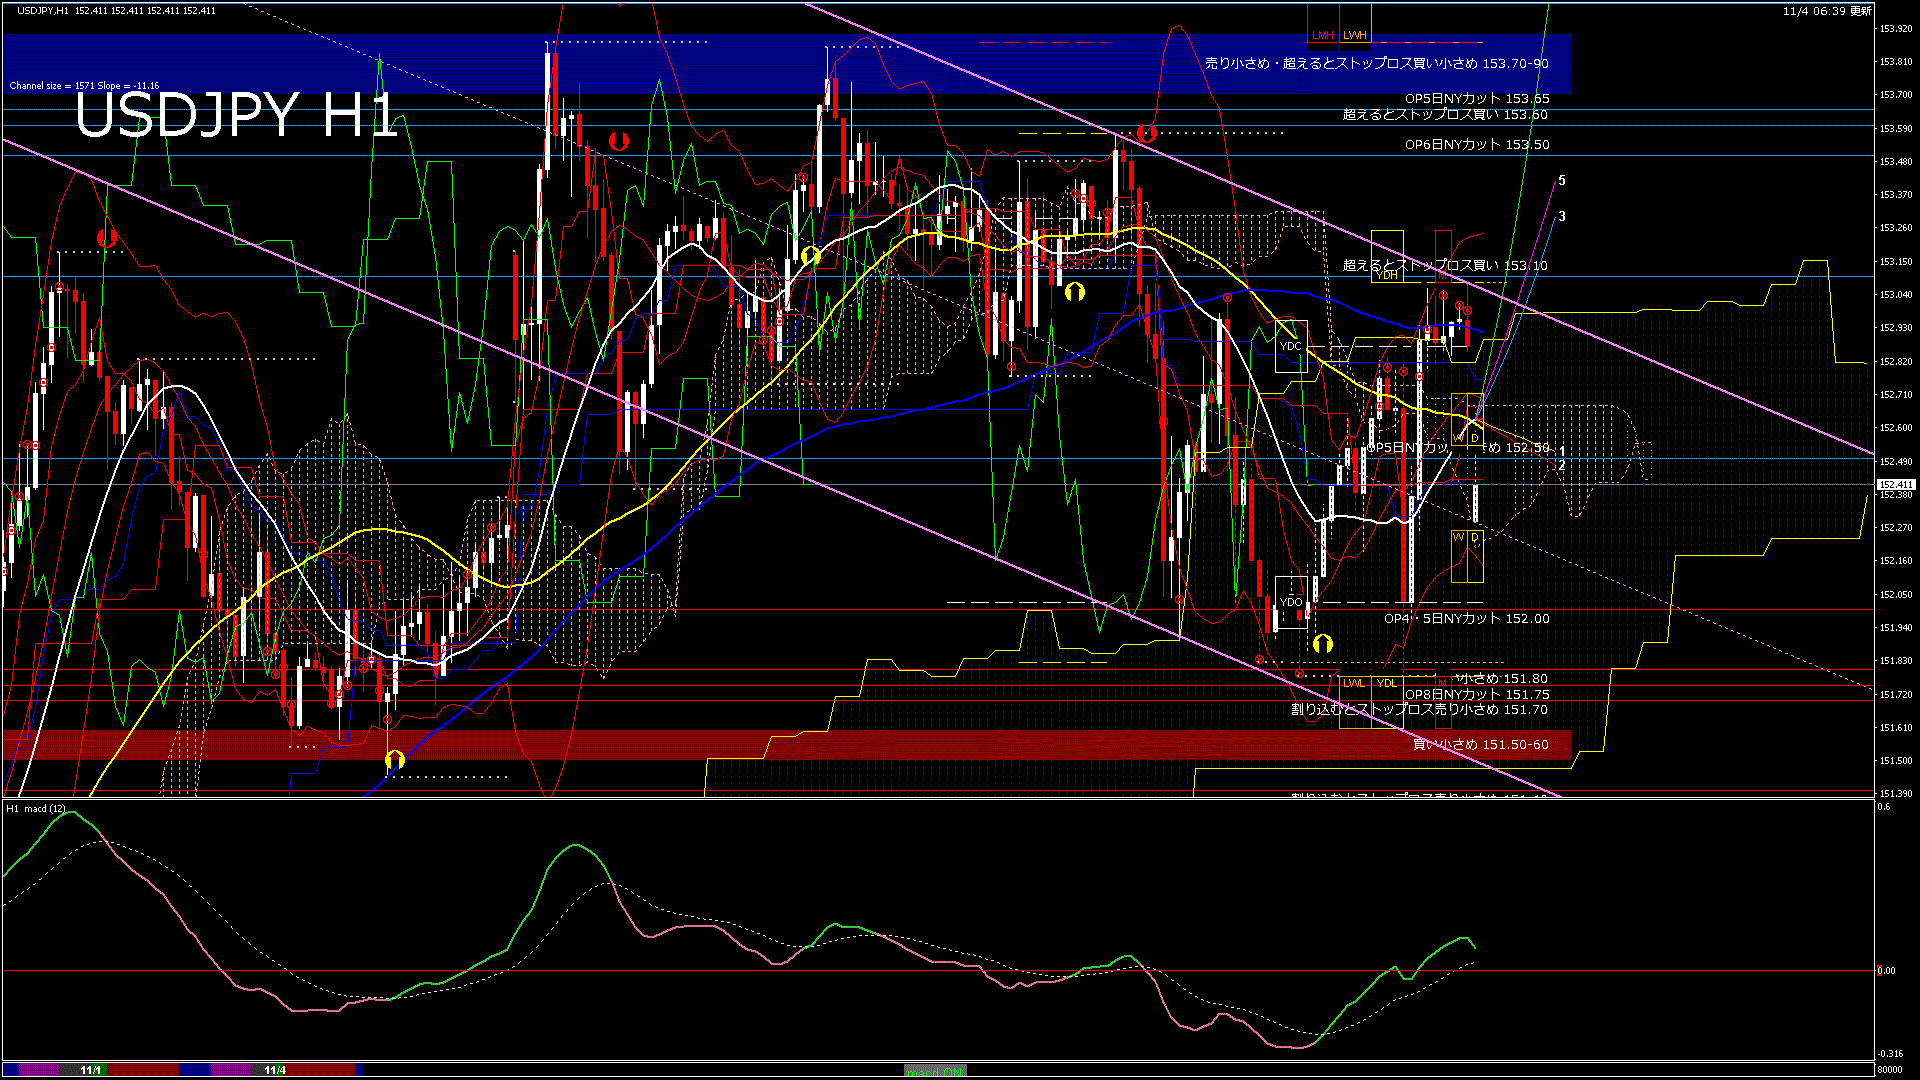The image size is (1920, 1080).
Task: Click the 151.500 price axis value
Action: point(1896,761)
